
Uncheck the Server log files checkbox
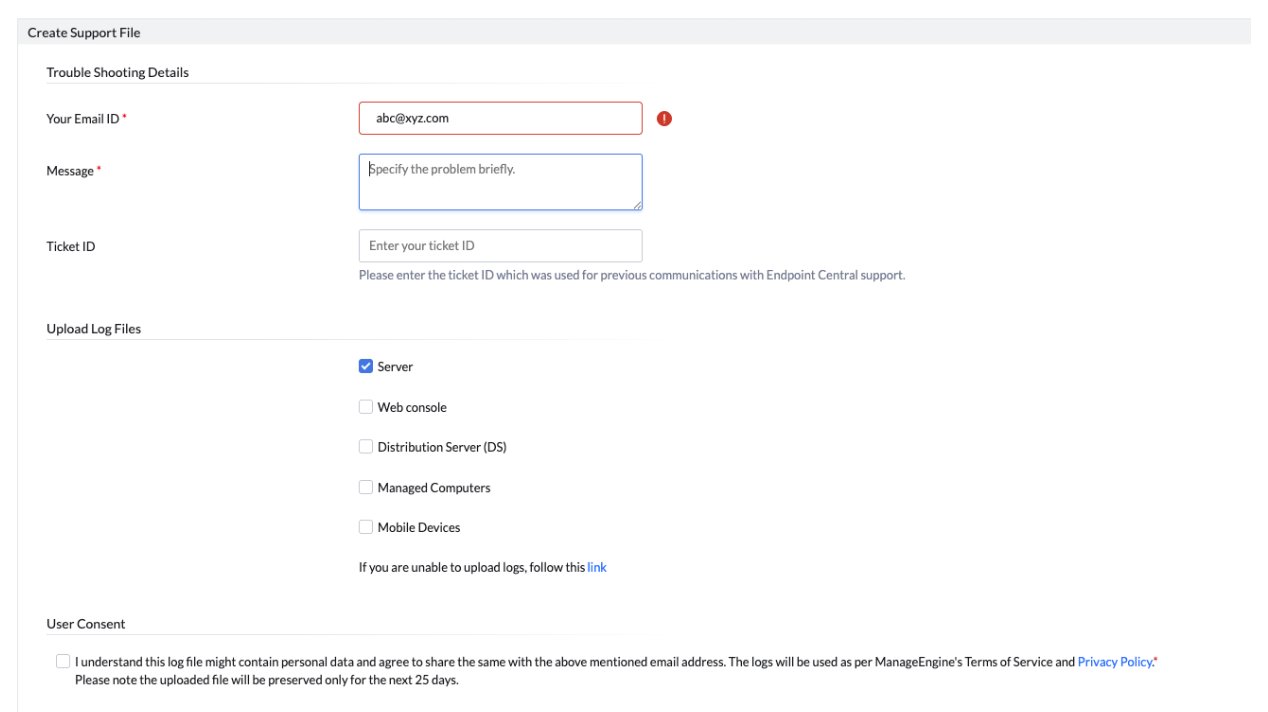[366, 366]
